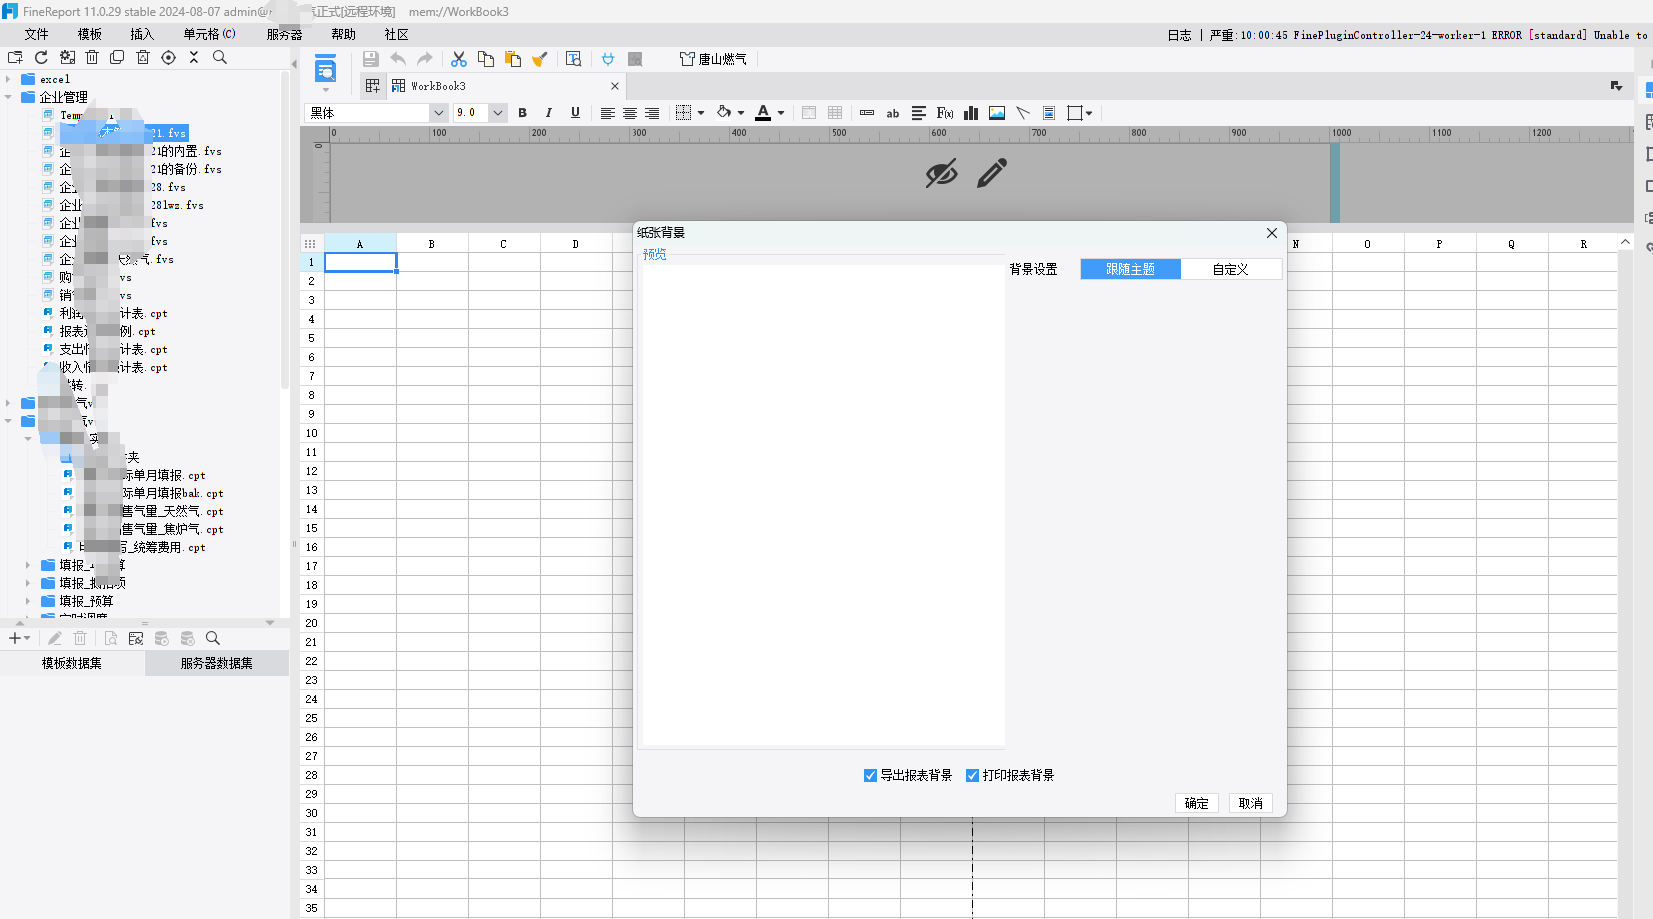Image resolution: width=1653 pixels, height=919 pixels.
Task: Click the fill color bucket swatch
Action: pos(724,113)
